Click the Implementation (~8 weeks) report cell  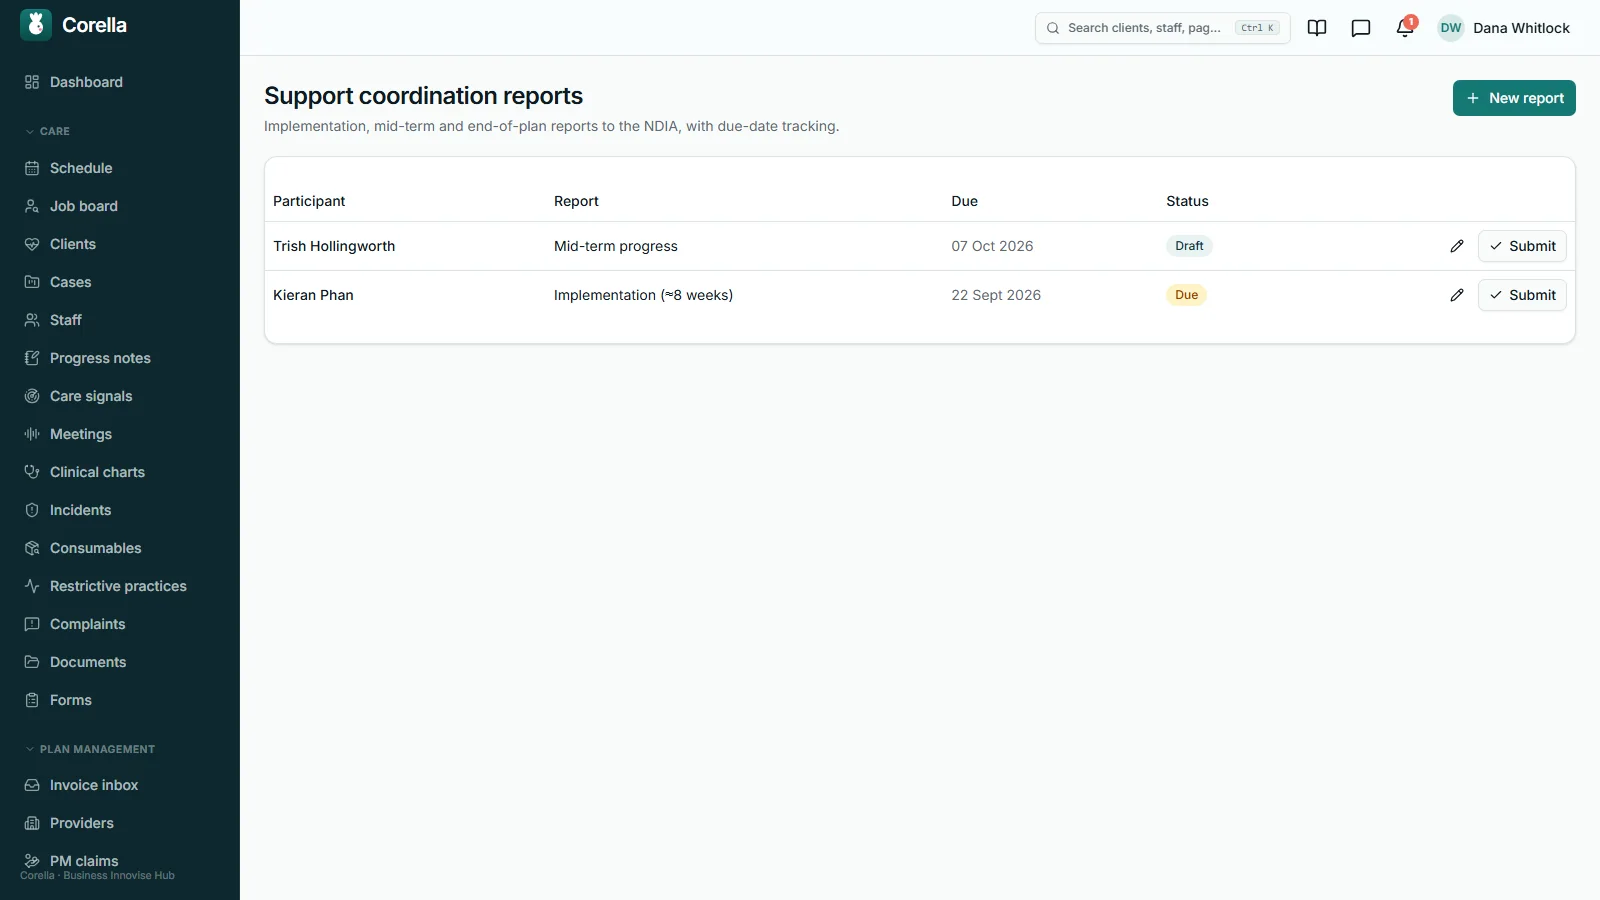[643, 295]
